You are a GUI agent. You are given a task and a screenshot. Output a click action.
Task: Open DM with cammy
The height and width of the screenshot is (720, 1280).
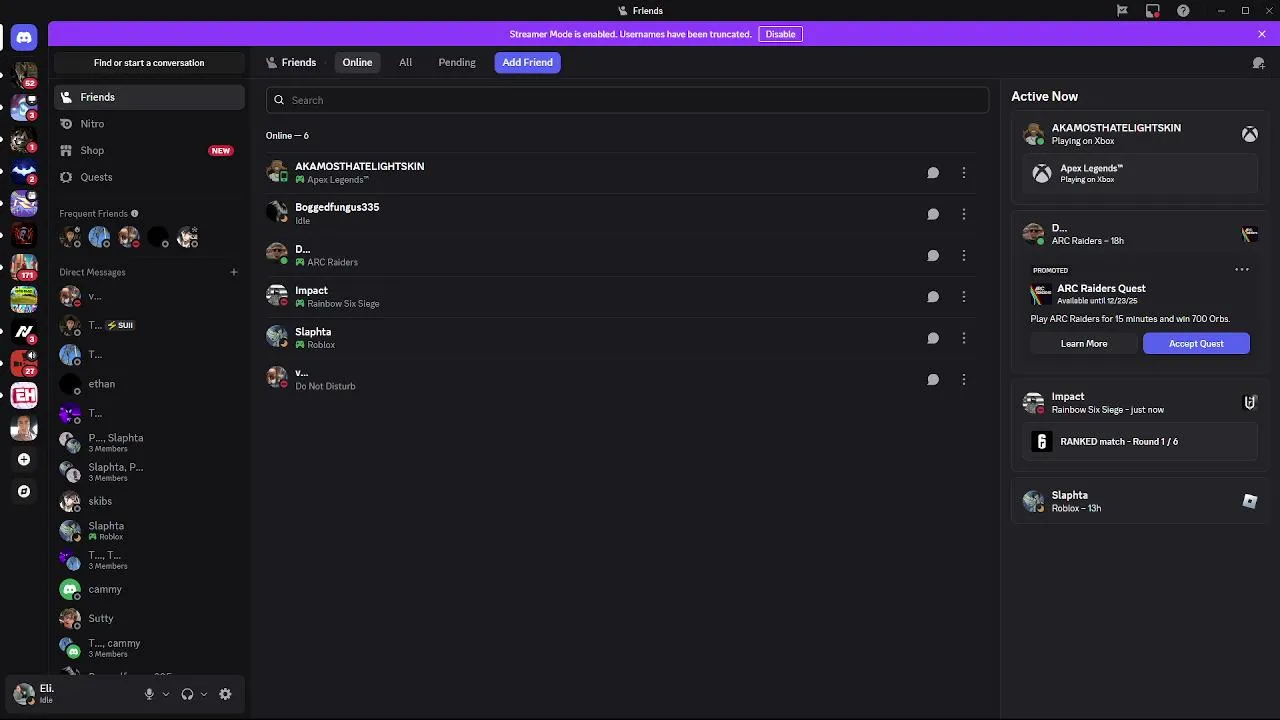coord(149,589)
